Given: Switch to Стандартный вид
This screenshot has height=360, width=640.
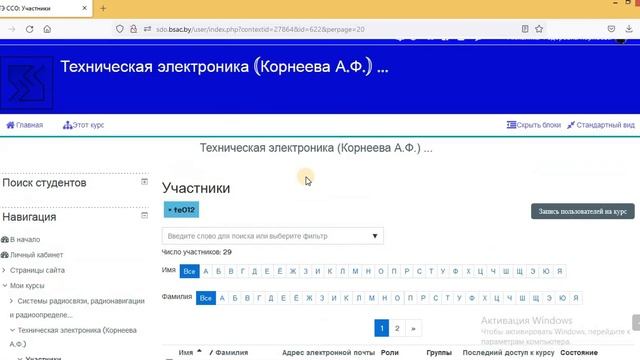Looking at the screenshot, I should [601, 125].
